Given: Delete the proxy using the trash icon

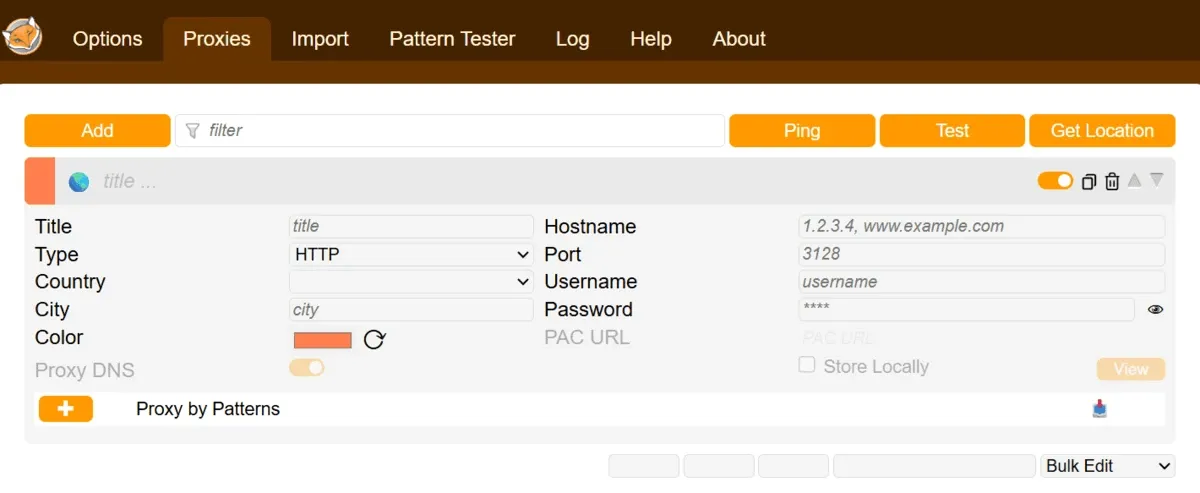Looking at the screenshot, I should [1112, 181].
